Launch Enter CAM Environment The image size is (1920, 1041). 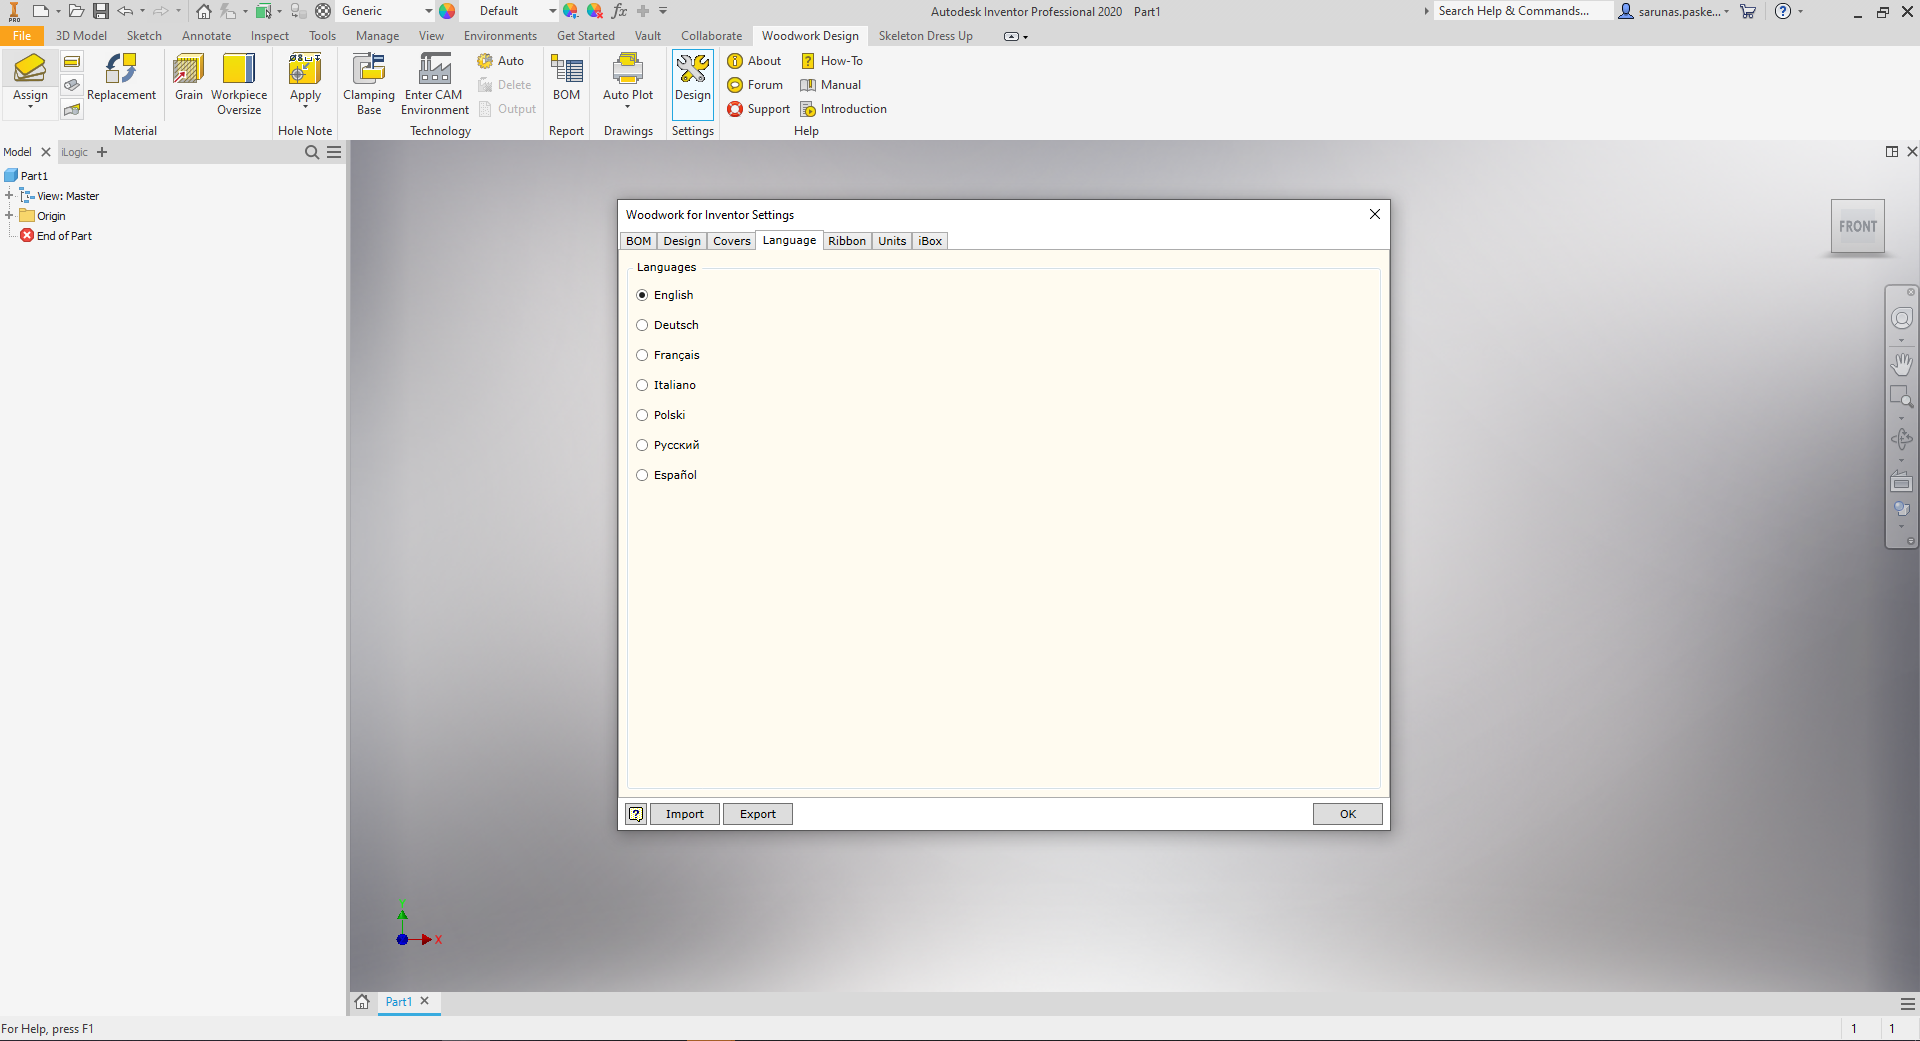(434, 84)
